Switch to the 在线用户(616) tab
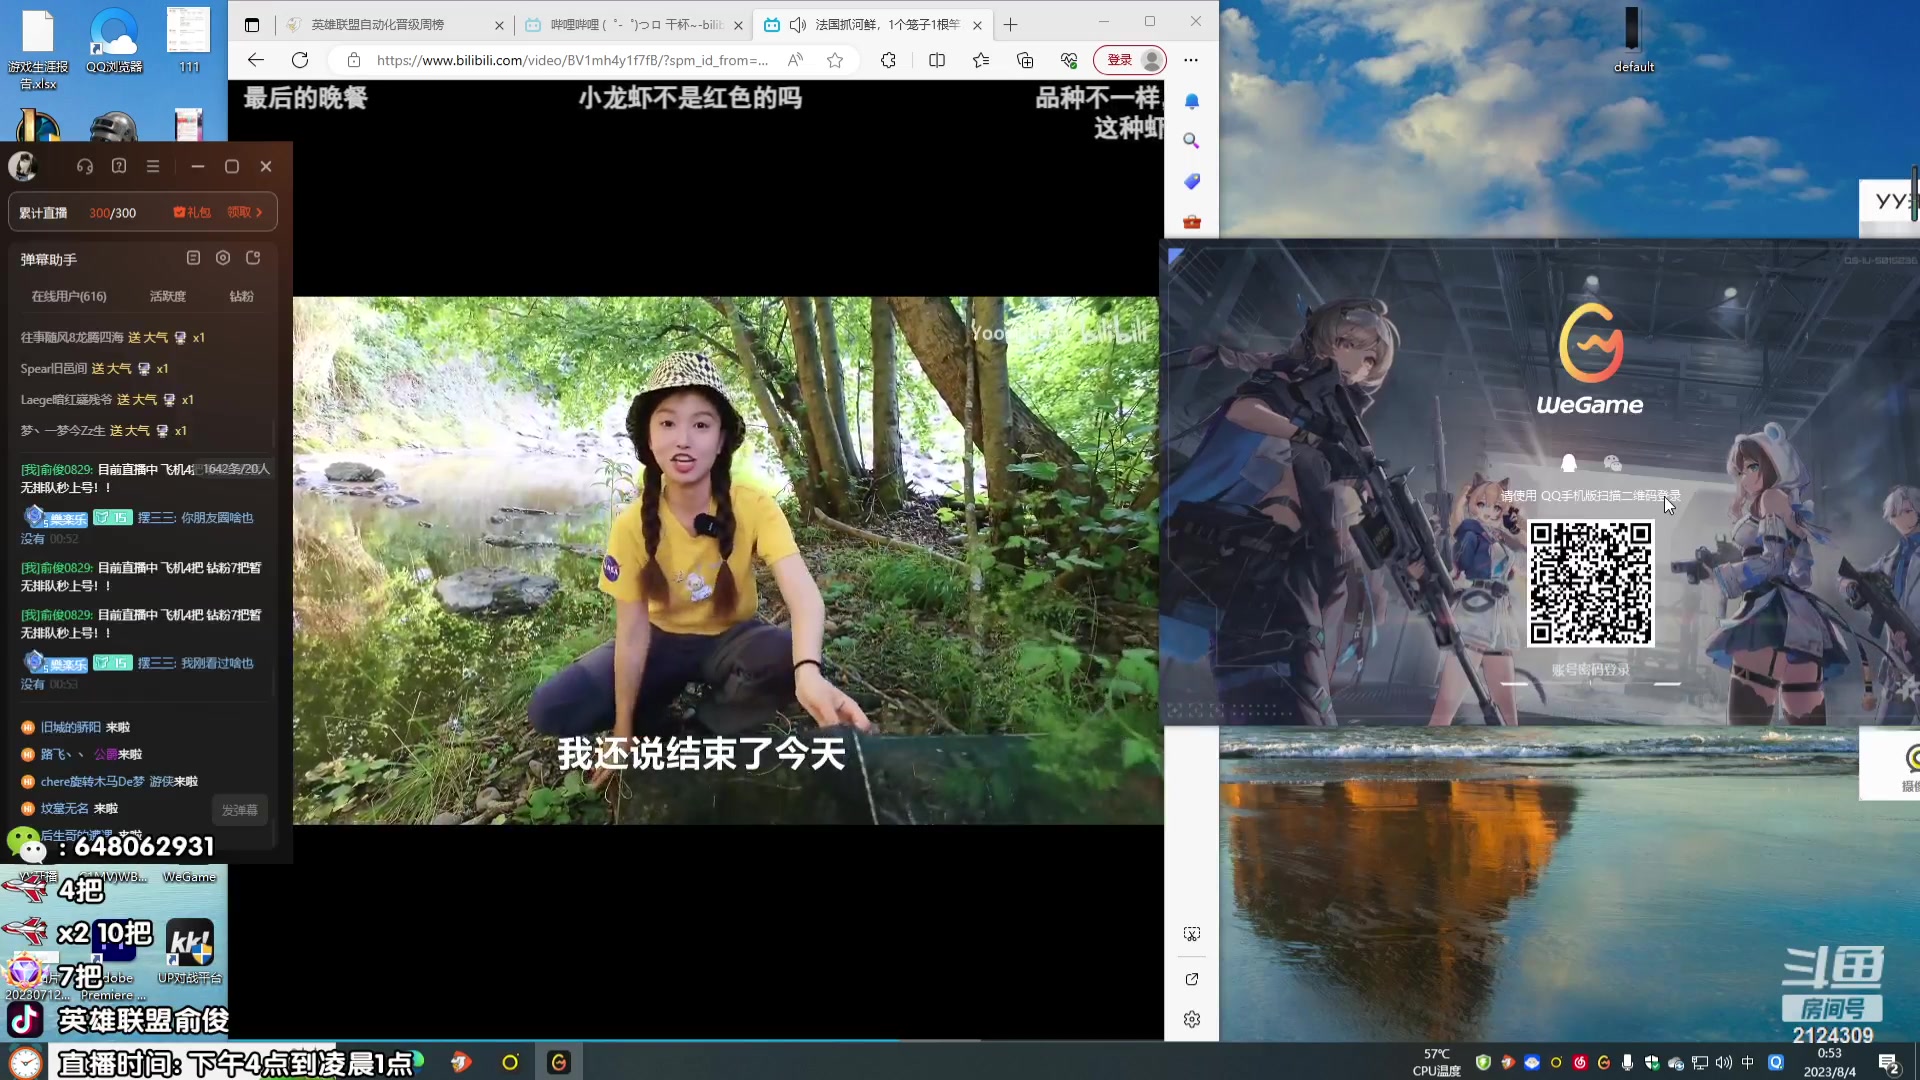The image size is (1920, 1080). tap(68, 296)
